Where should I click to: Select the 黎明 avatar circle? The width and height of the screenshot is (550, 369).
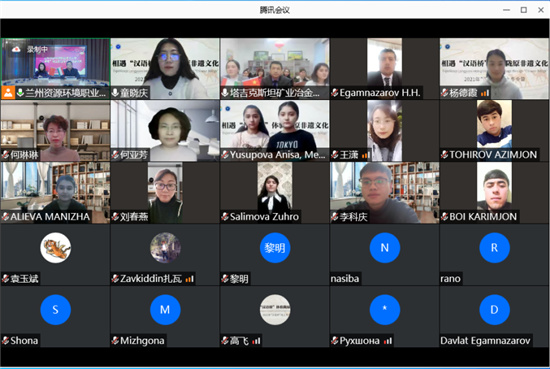[275, 248]
